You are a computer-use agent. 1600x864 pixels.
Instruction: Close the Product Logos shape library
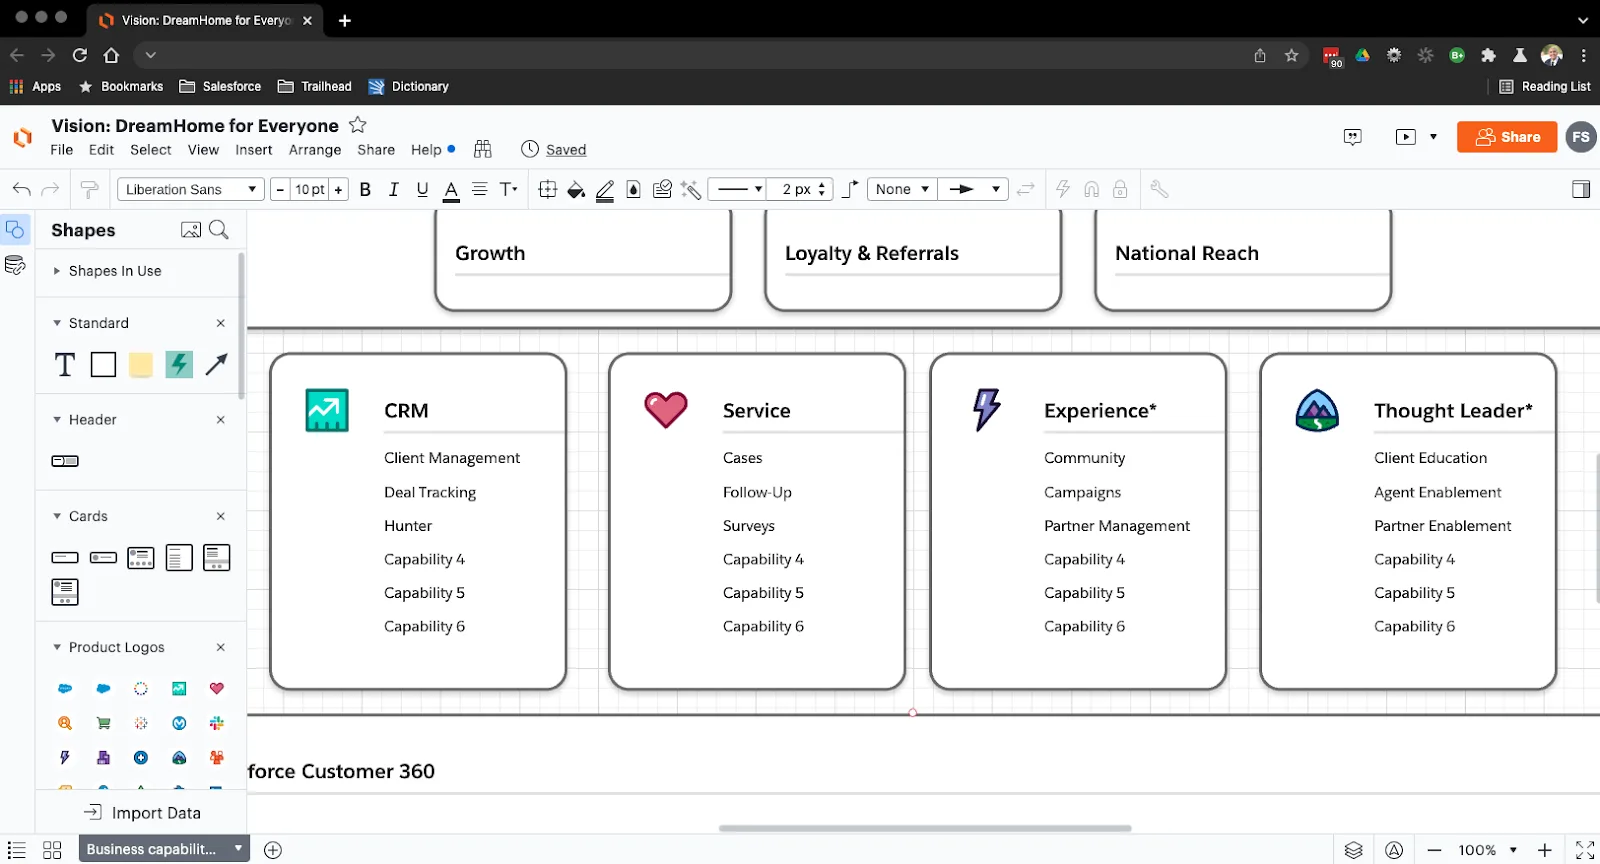pos(221,647)
